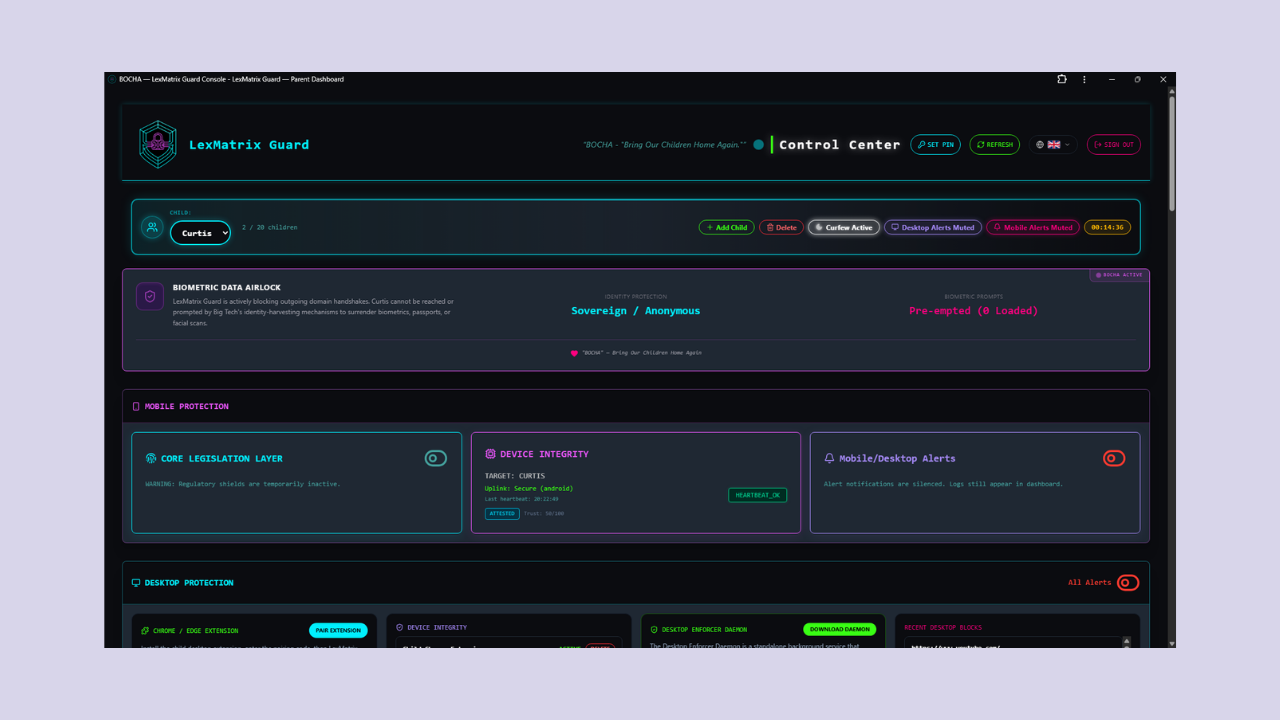Click the fingerprint icon on Core Legislation Layer
The height and width of the screenshot is (720, 1280).
click(151, 459)
